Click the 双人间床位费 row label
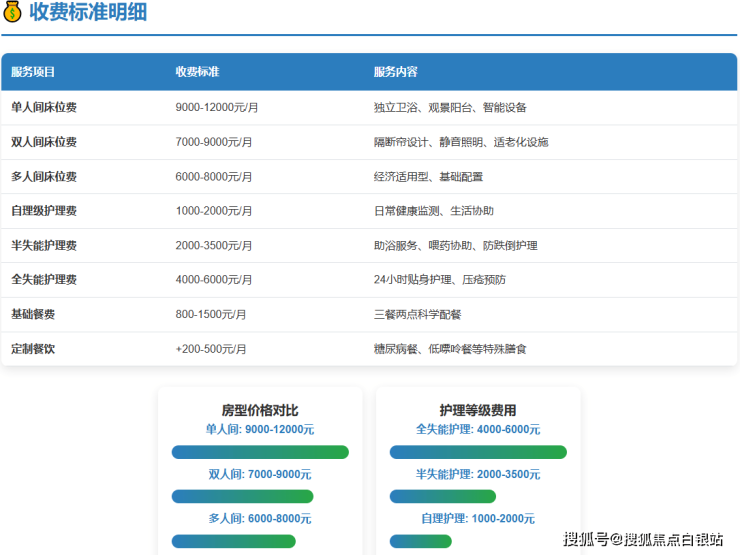 point(44,142)
